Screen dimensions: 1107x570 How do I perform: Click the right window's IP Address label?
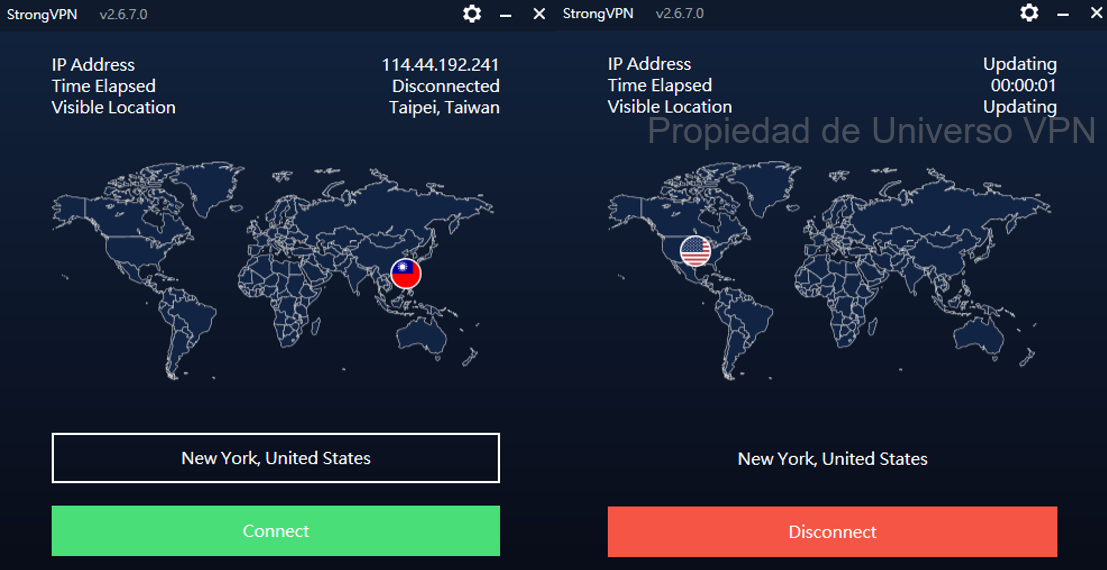(x=650, y=64)
